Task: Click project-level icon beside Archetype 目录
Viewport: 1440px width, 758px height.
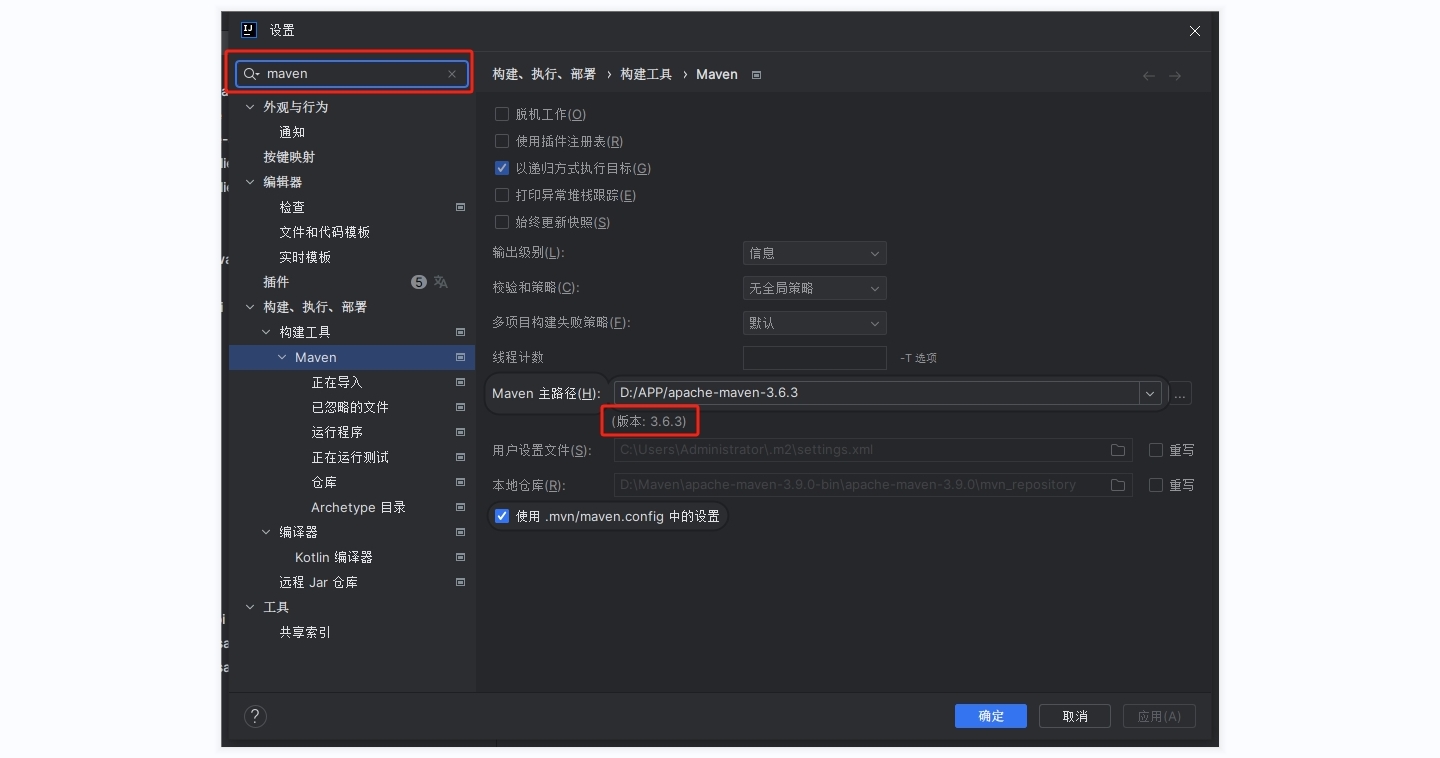Action: [460, 507]
